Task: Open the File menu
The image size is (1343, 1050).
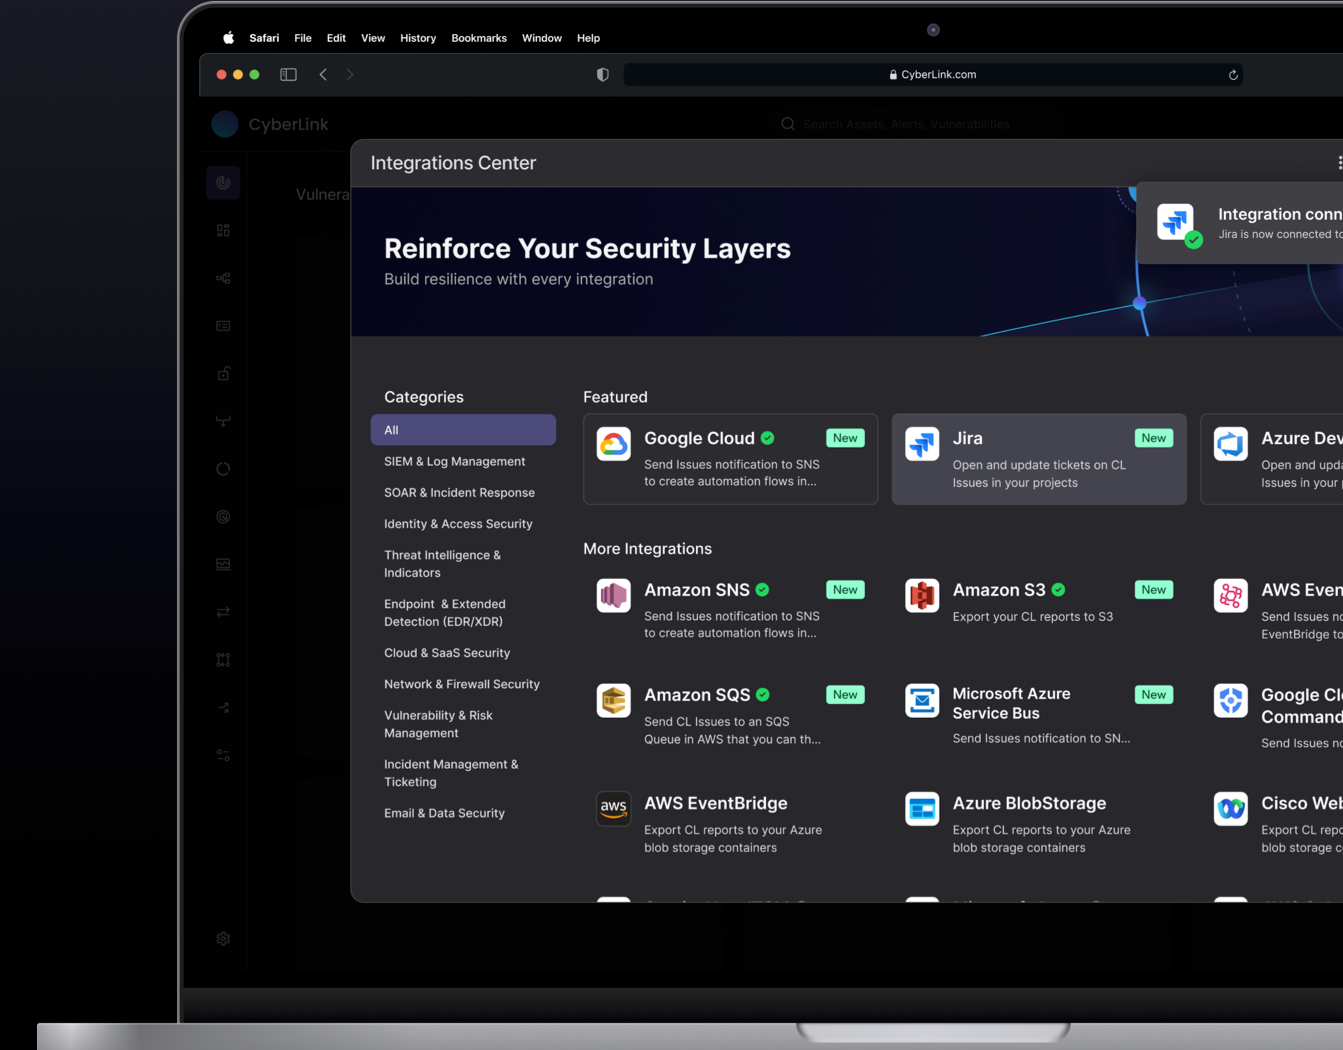Action: coord(303,38)
